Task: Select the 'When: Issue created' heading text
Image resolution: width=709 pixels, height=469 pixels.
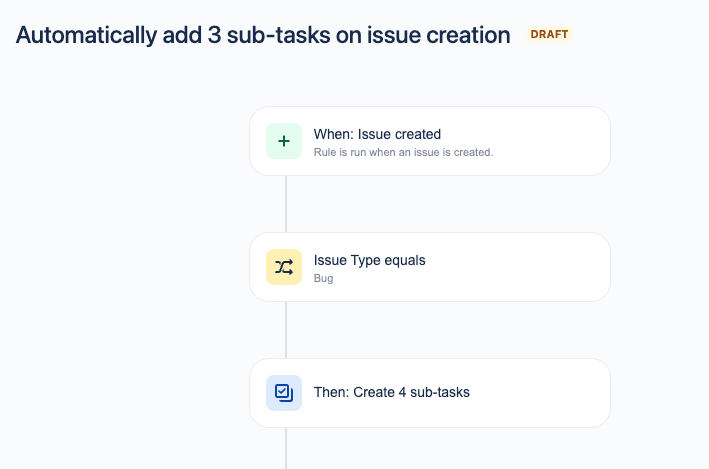Action: point(377,134)
